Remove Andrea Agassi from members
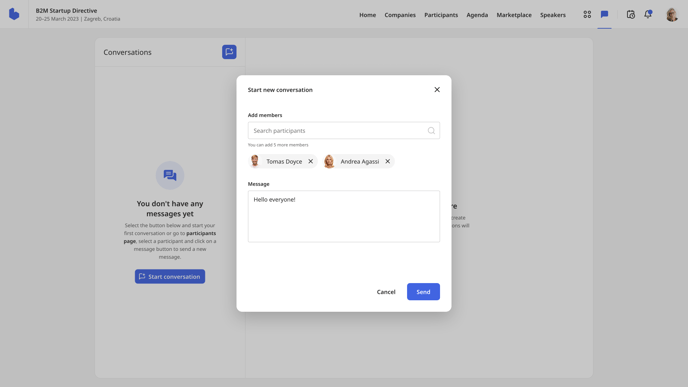The width and height of the screenshot is (688, 387). (x=387, y=161)
